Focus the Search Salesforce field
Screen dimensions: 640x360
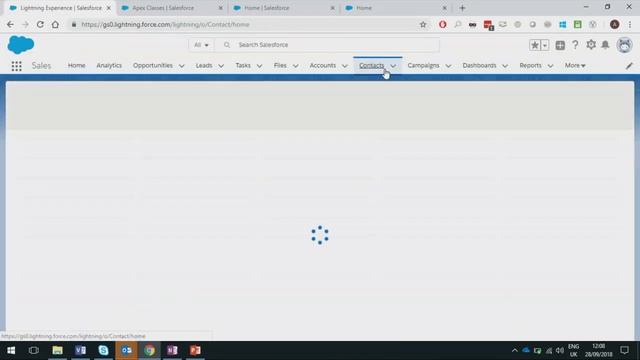pyautogui.click(x=327, y=45)
